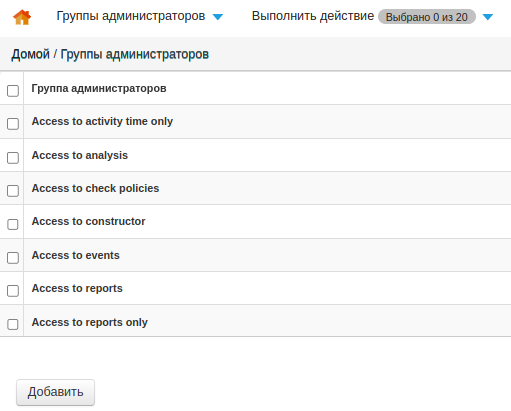Image resolution: width=511 pixels, height=411 pixels.
Task: Open the Access to reports only group
Action: click(x=90, y=322)
